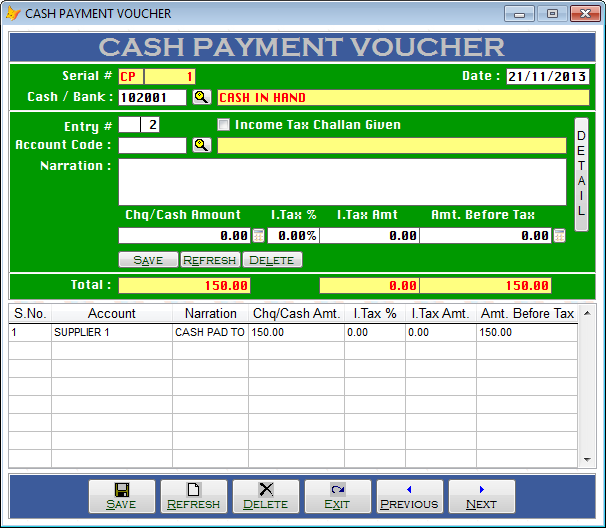Click the I.Tax % field
The width and height of the screenshot is (606, 528).
293,235
